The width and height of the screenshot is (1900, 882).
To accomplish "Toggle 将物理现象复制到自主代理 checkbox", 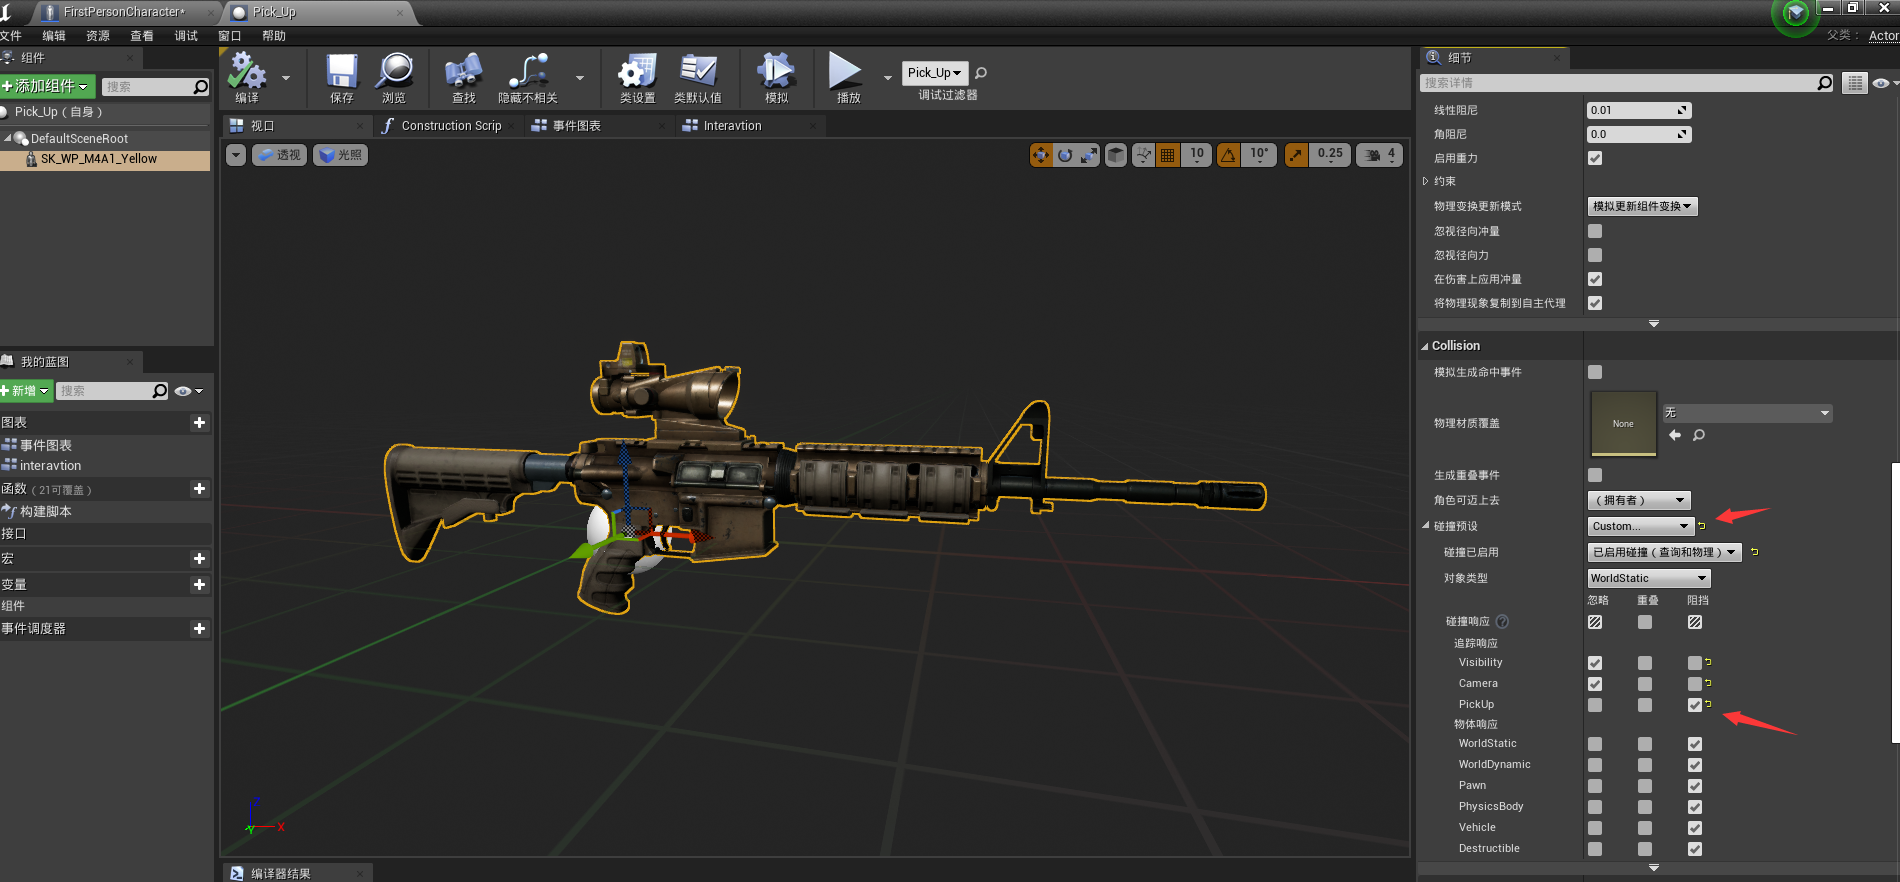I will click(x=1595, y=303).
